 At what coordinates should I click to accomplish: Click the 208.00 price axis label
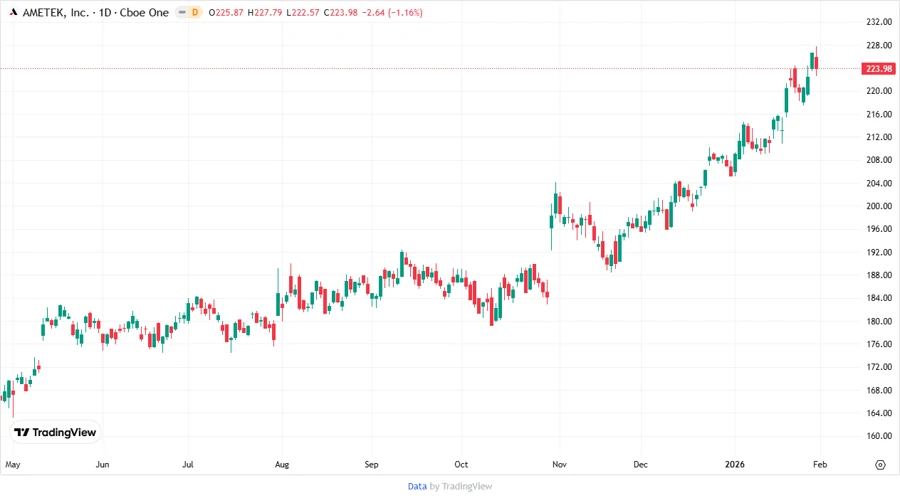[x=879, y=160]
